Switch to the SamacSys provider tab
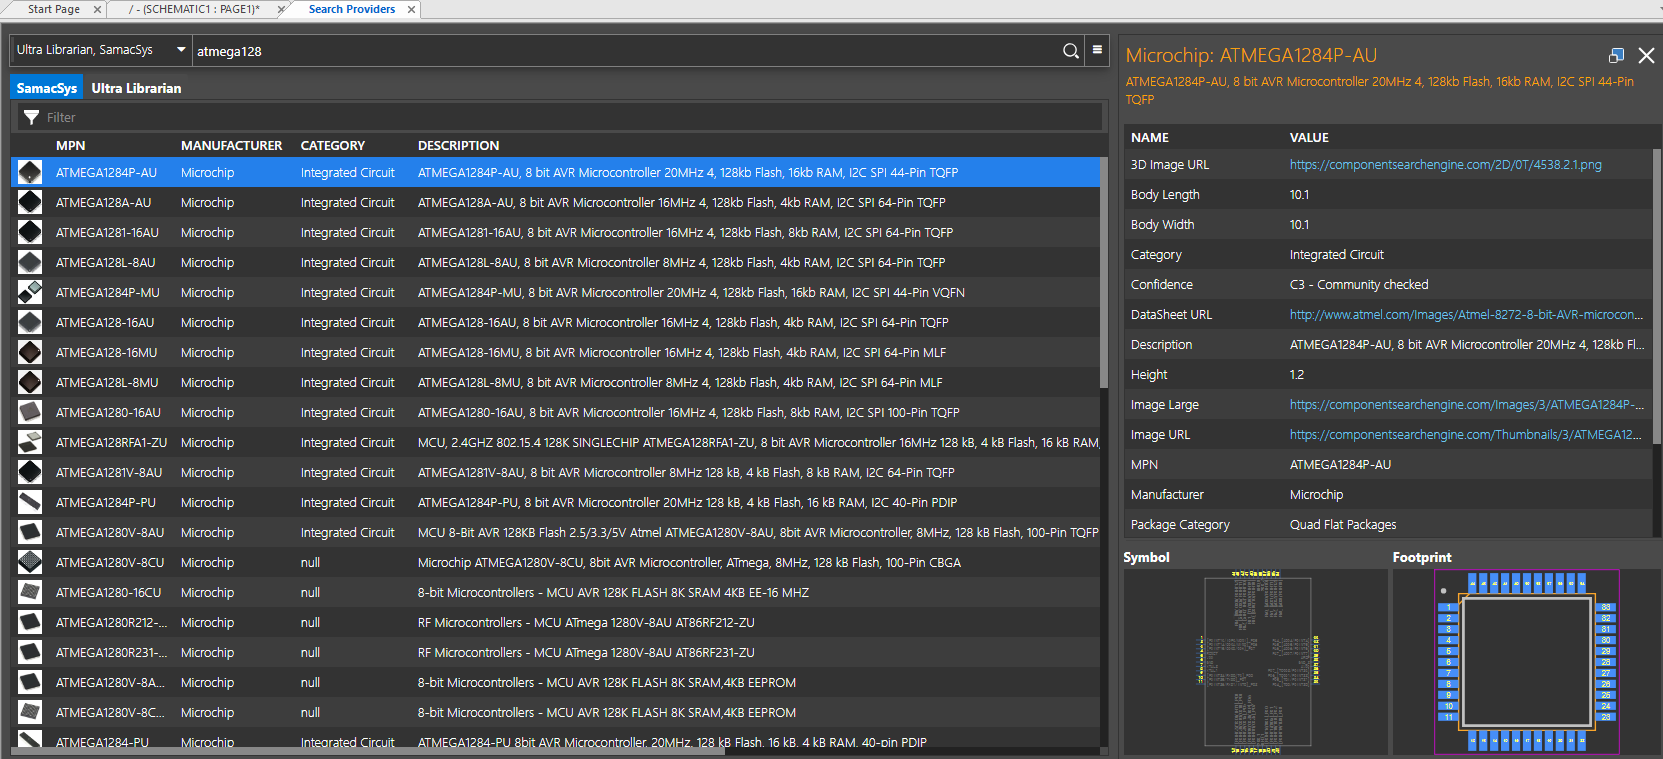This screenshot has width=1663, height=759. [x=47, y=88]
